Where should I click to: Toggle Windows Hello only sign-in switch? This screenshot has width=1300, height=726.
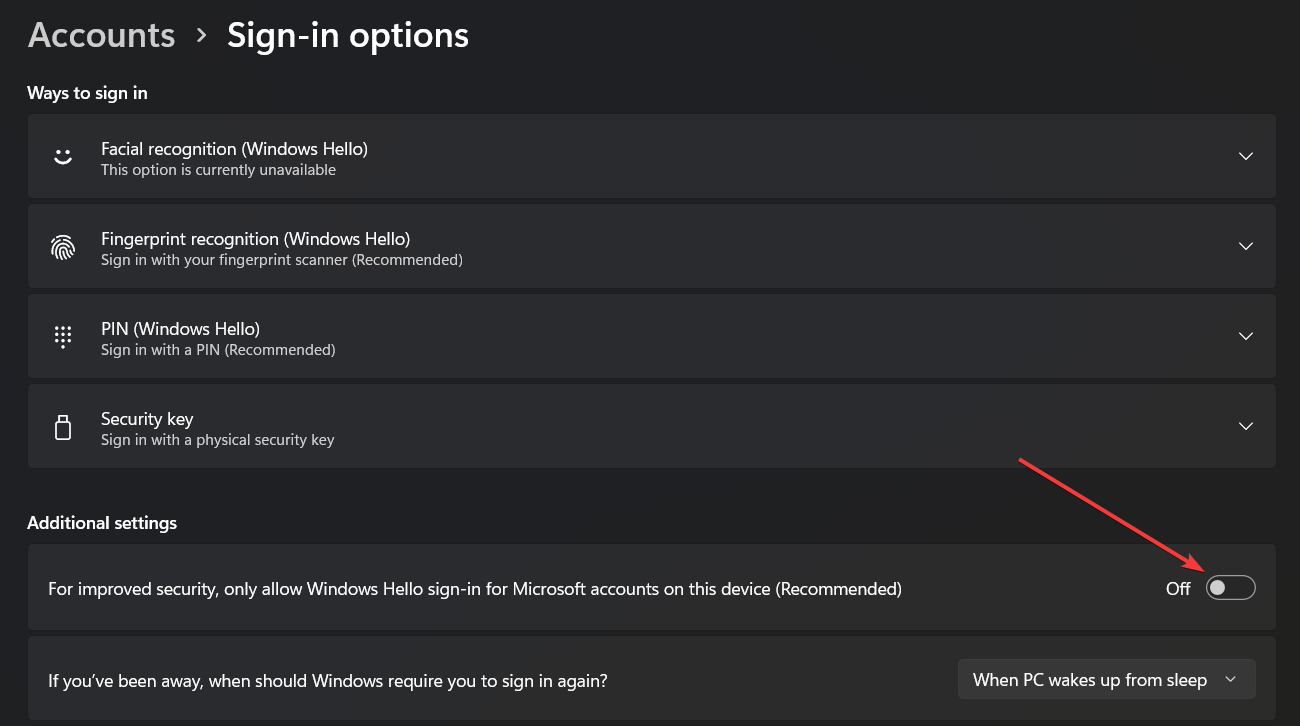click(1230, 588)
